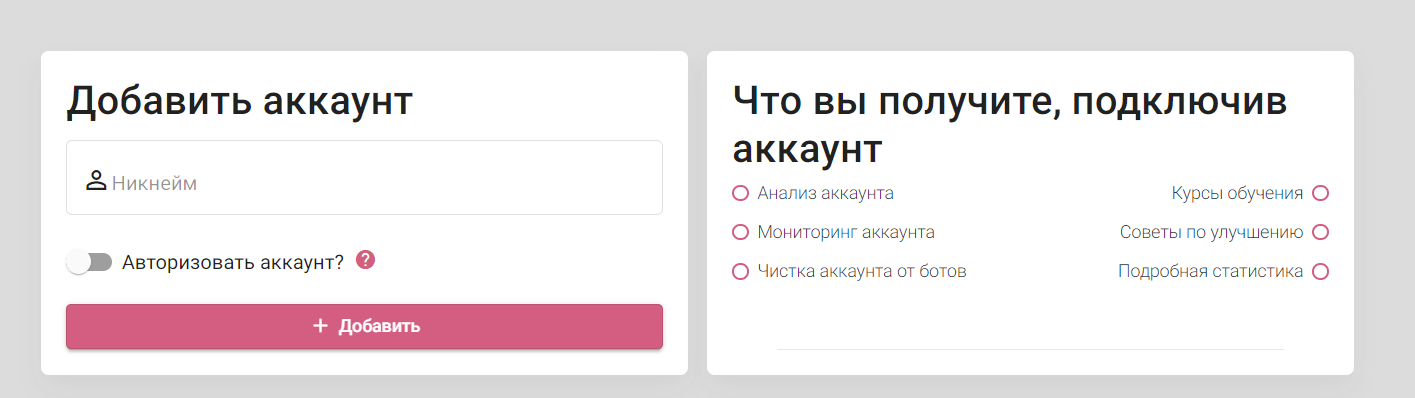Open the question mark help icon
The height and width of the screenshot is (398, 1415).
click(365, 260)
